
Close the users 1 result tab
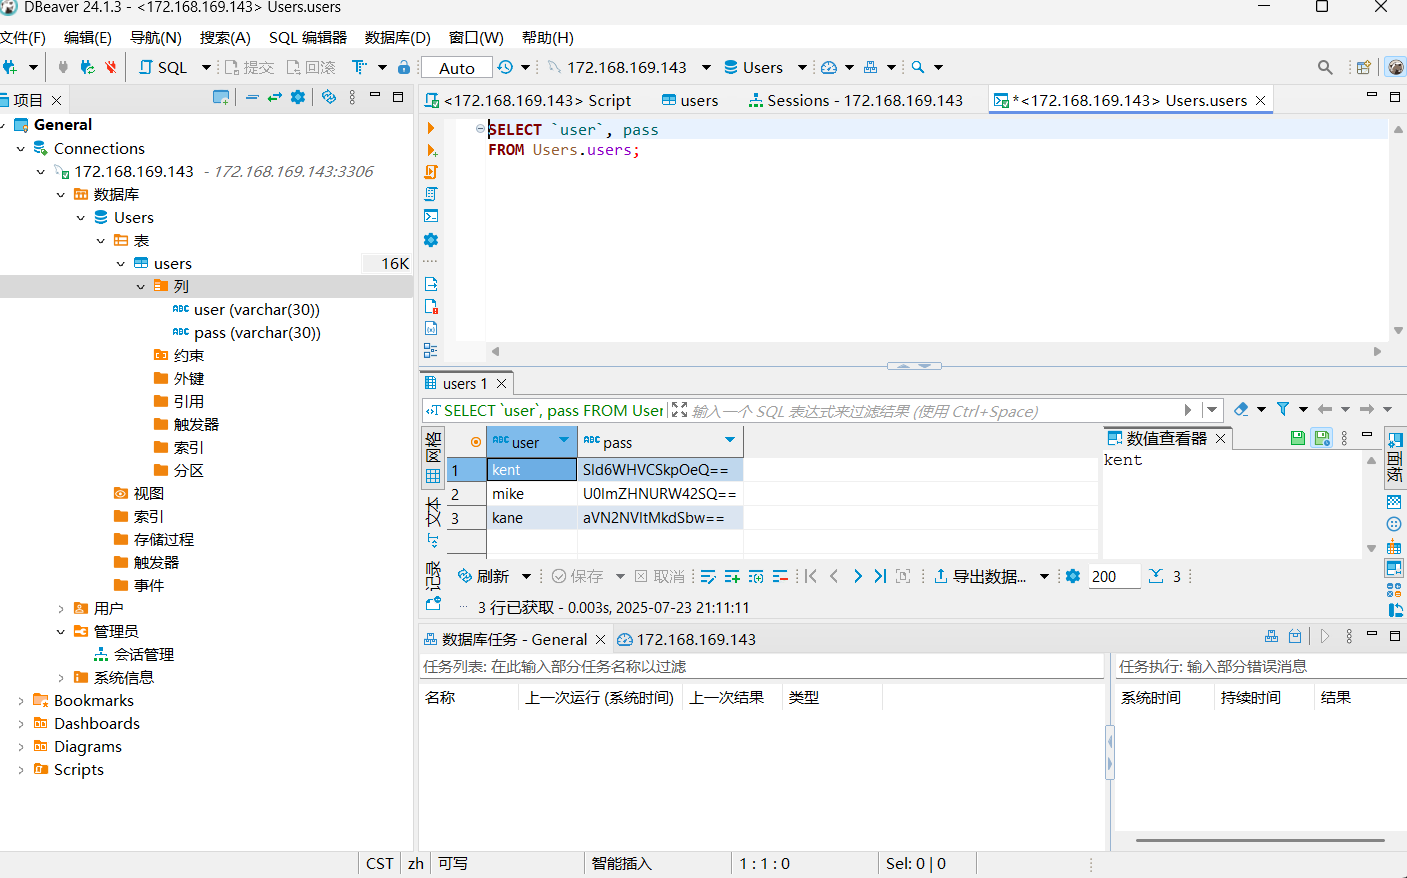click(502, 384)
